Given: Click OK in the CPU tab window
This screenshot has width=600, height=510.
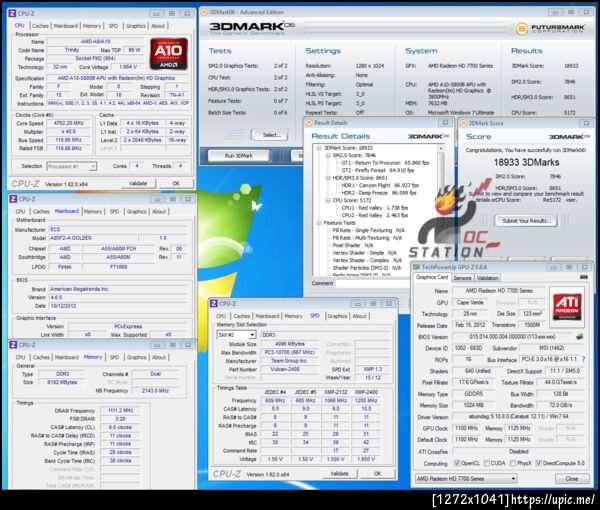Looking at the screenshot, I should point(176,184).
